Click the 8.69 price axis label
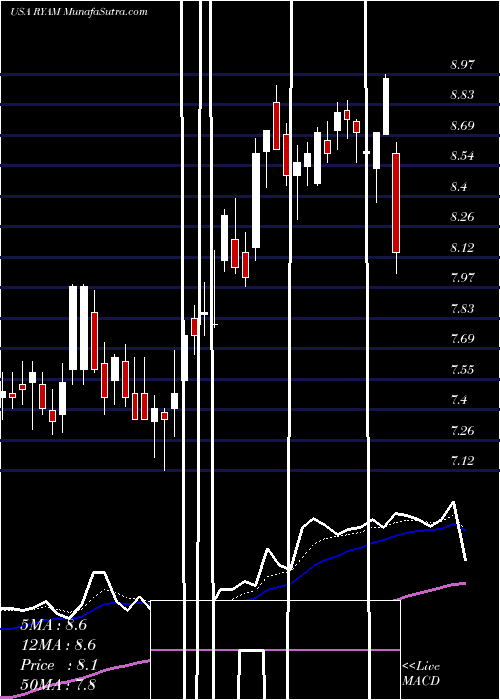 [462, 125]
